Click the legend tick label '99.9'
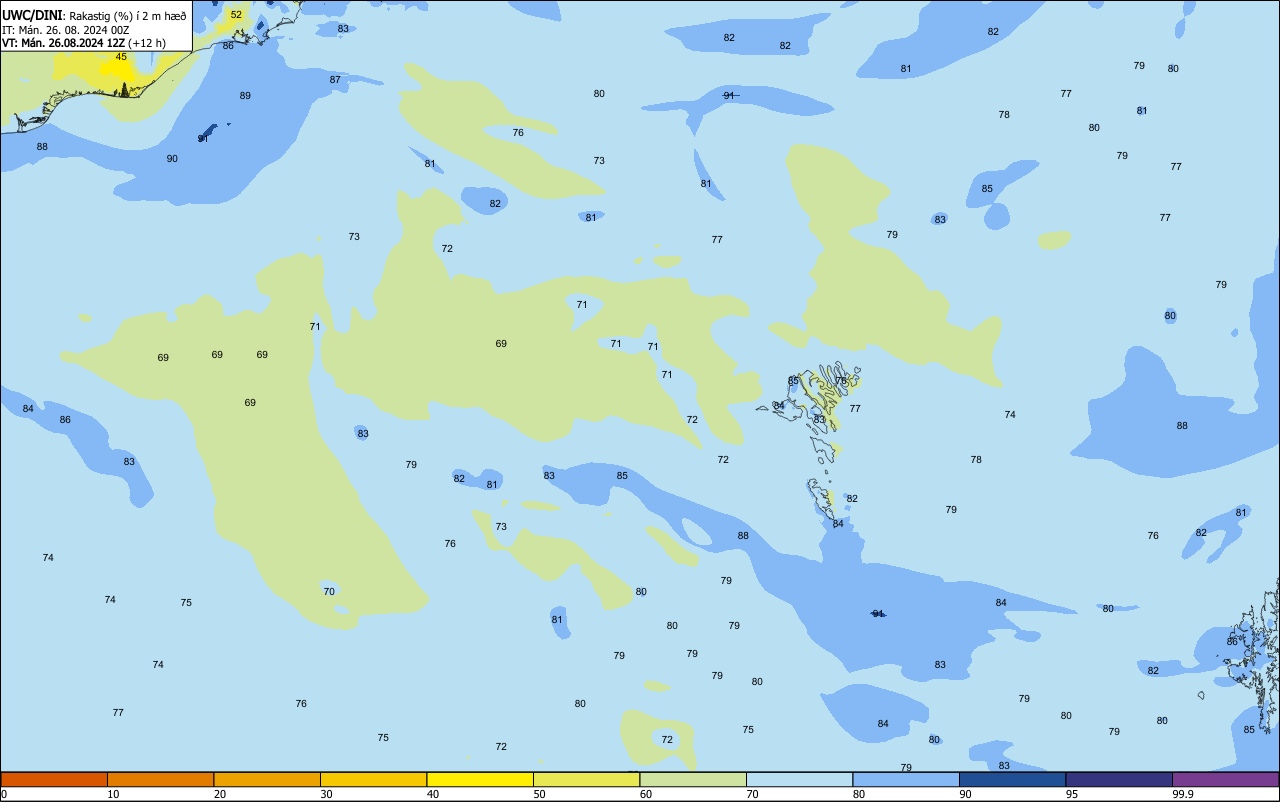 tap(1183, 794)
